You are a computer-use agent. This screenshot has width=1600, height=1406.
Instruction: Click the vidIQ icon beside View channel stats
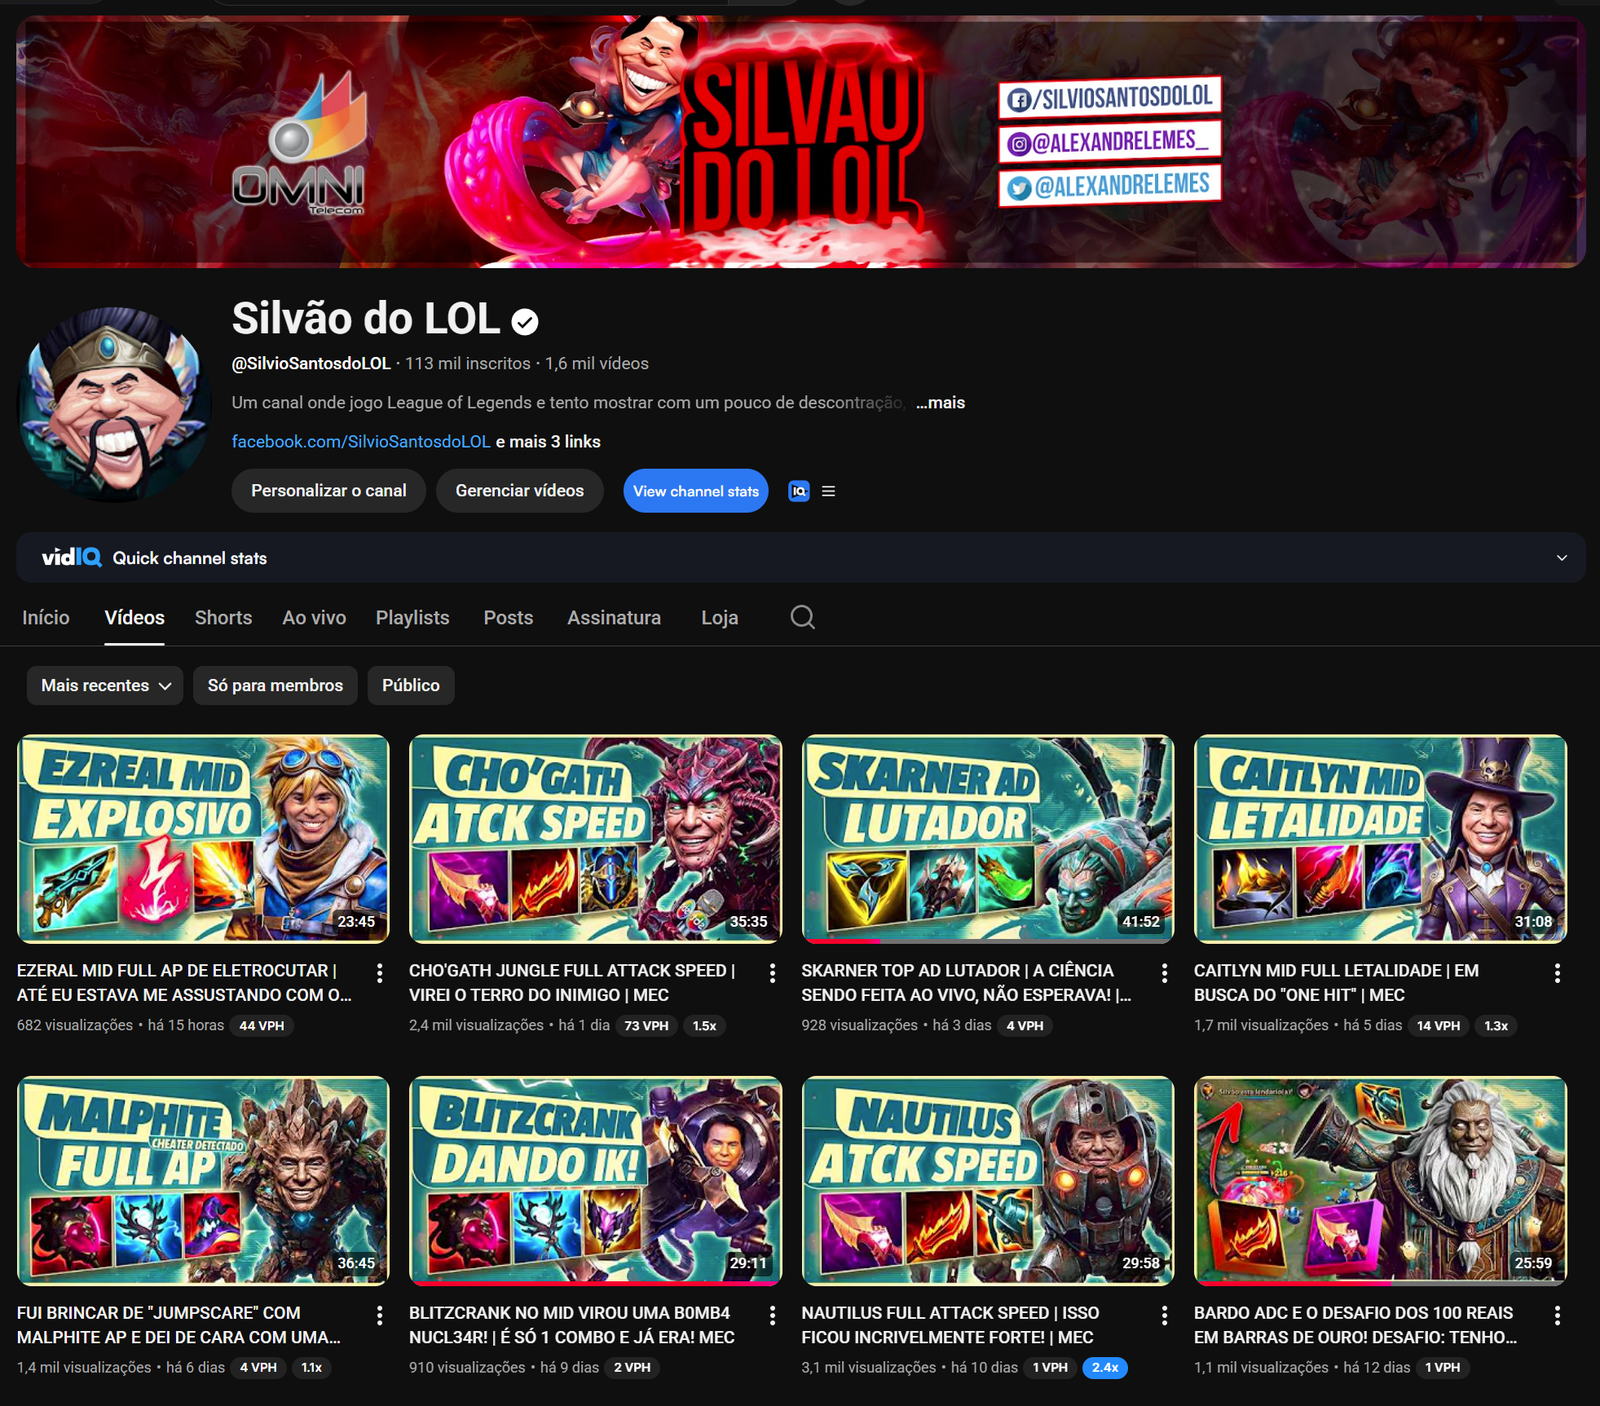pos(798,491)
